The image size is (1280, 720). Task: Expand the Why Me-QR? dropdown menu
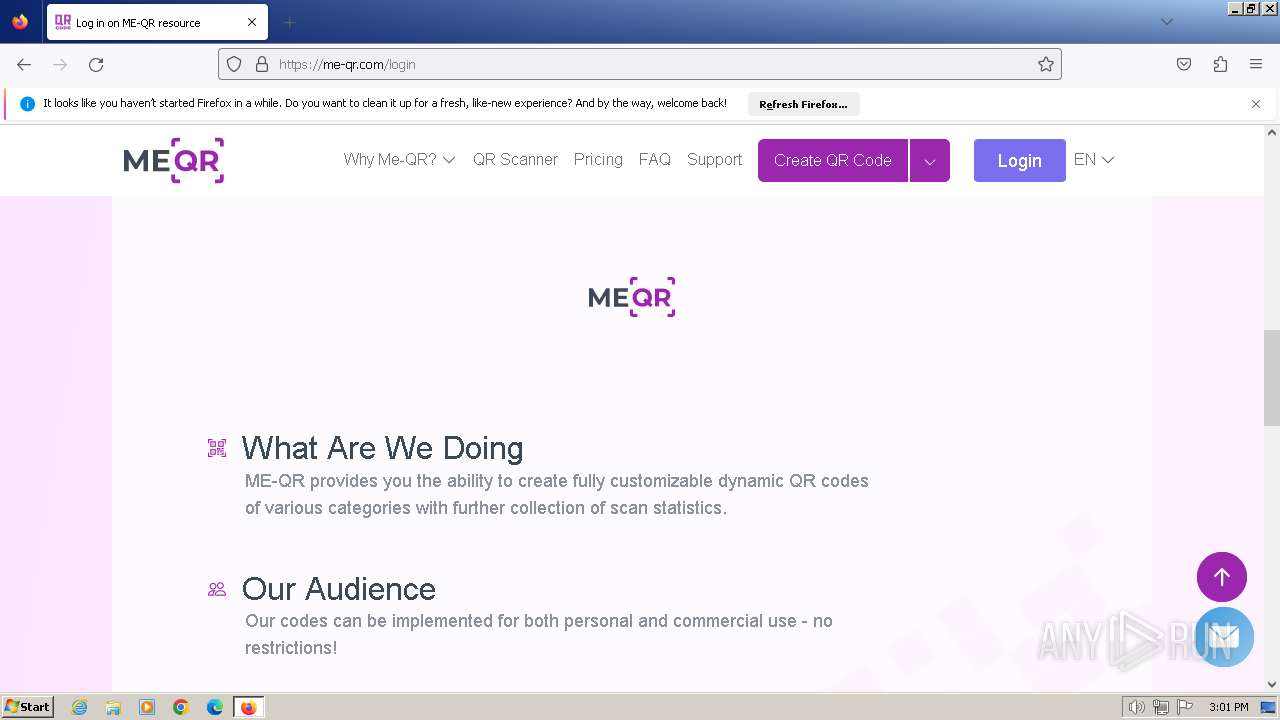399,160
